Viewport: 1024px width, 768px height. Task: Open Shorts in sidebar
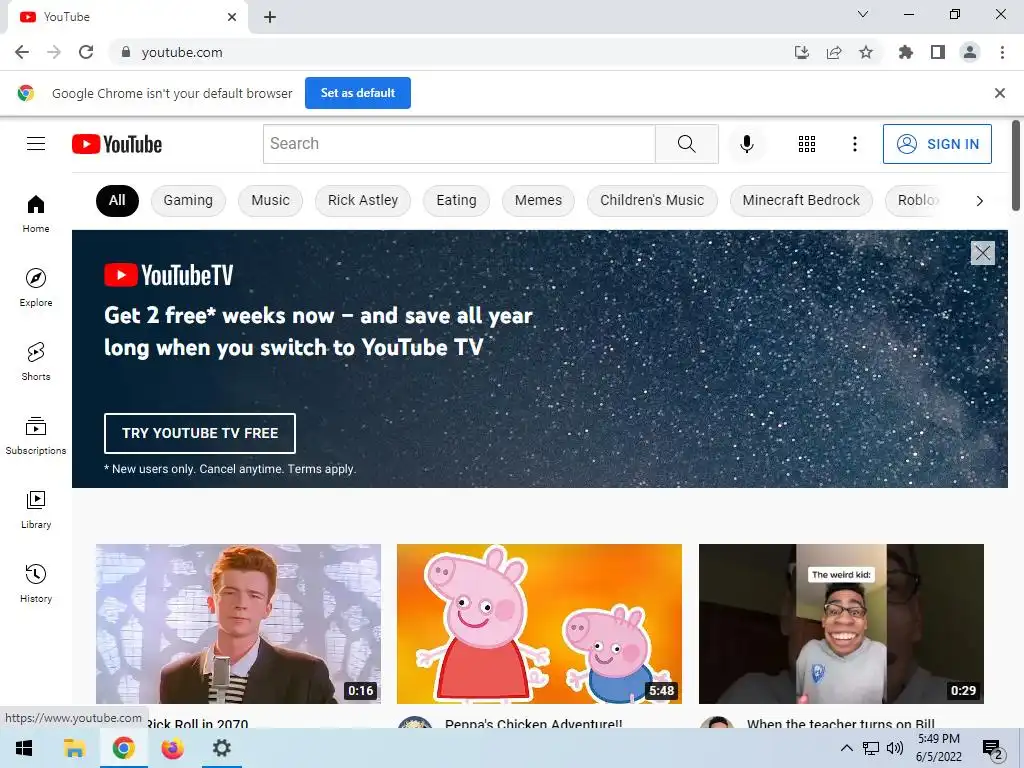[36, 361]
